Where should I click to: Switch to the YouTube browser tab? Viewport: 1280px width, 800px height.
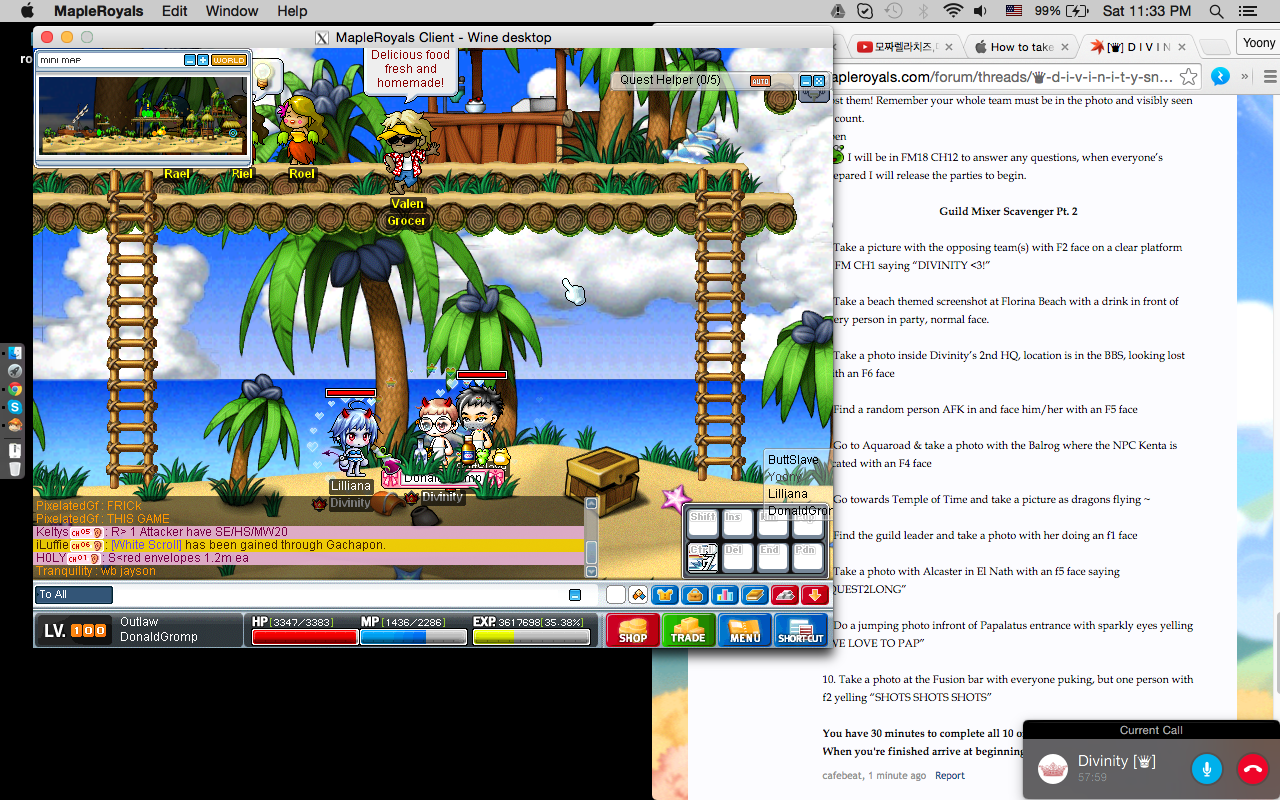click(x=903, y=46)
